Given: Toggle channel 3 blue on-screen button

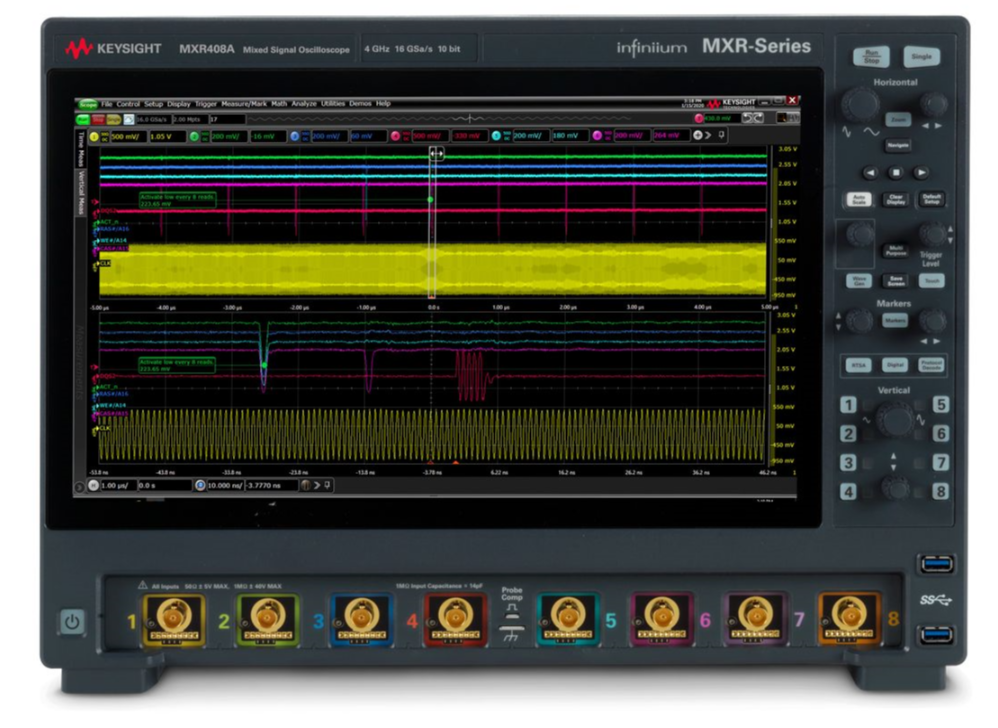Looking at the screenshot, I should (x=295, y=136).
